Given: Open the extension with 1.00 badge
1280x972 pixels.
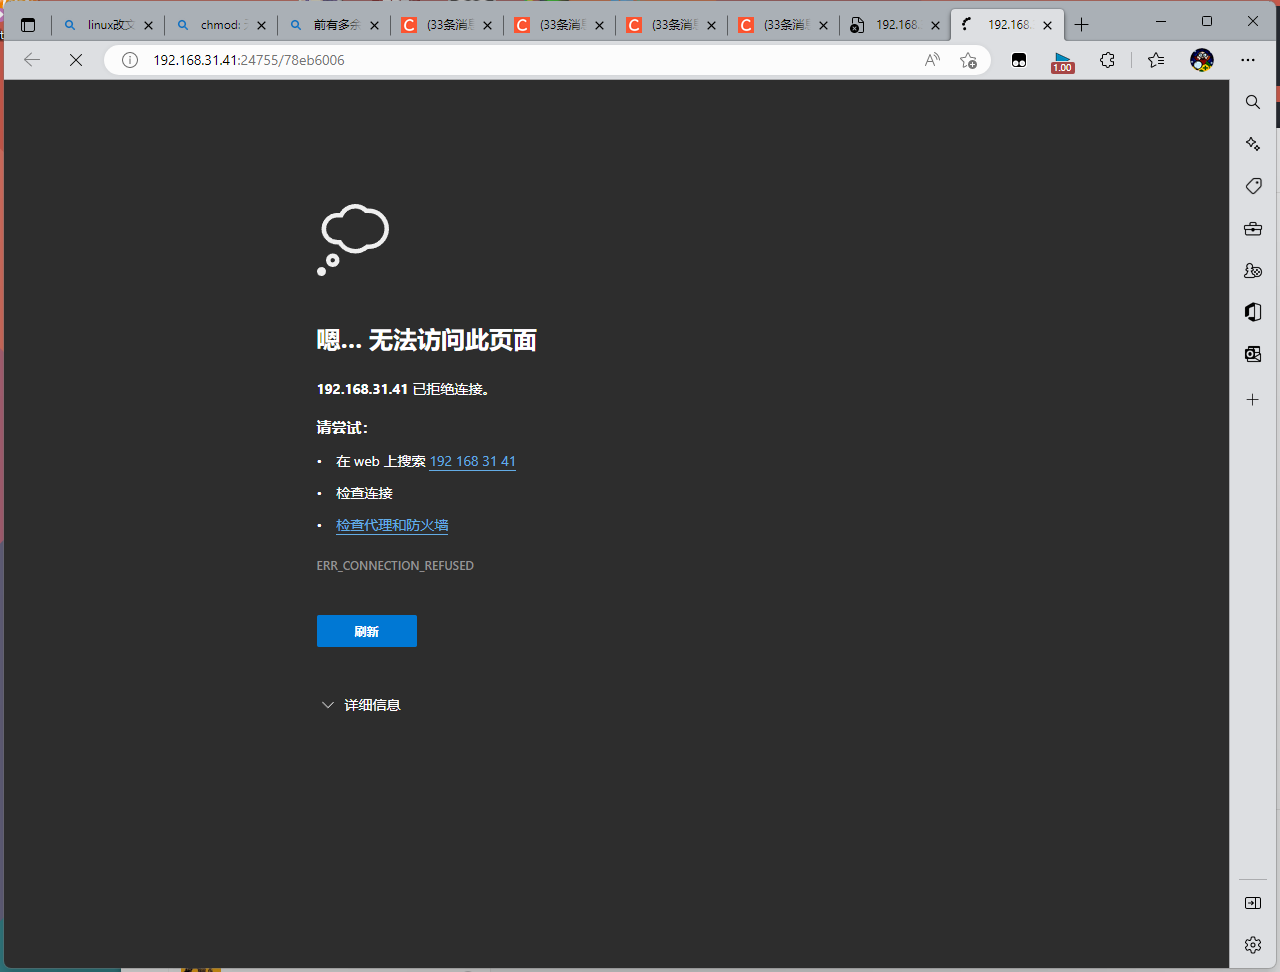Looking at the screenshot, I should click(1062, 61).
